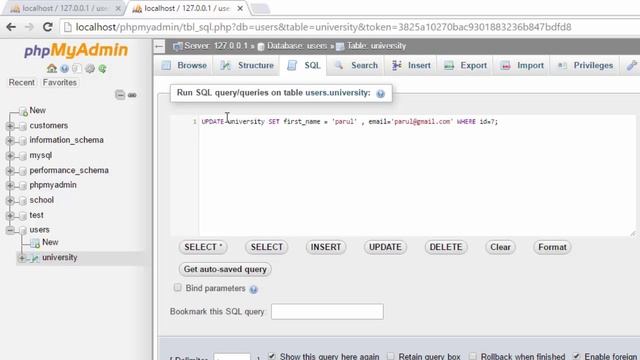This screenshot has height=360, width=640.
Task: Collapse the users database node
Action: pos(10,230)
